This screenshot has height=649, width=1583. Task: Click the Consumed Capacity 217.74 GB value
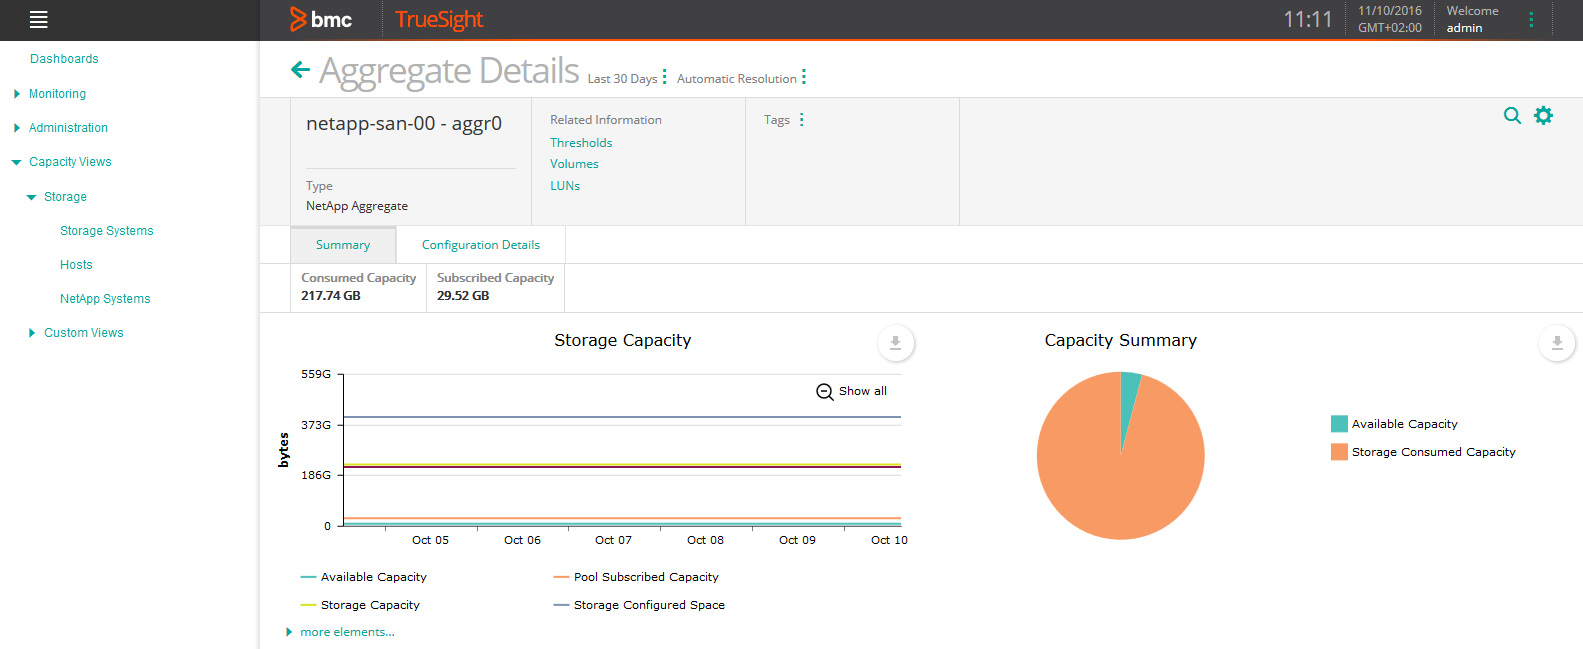point(331,296)
